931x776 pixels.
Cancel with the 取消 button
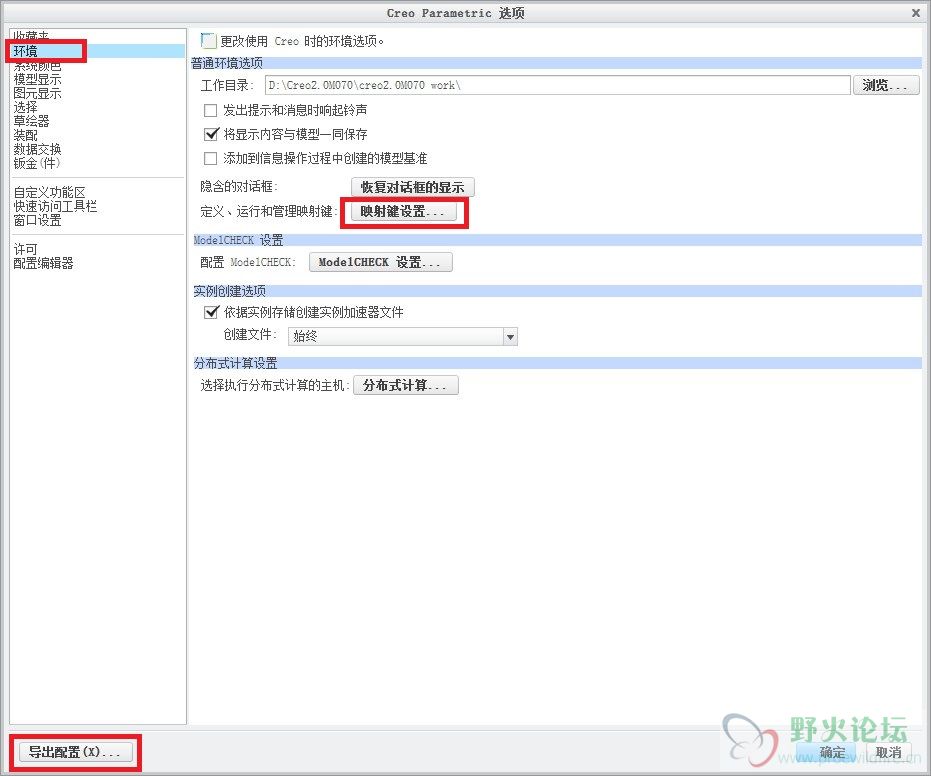(x=889, y=752)
